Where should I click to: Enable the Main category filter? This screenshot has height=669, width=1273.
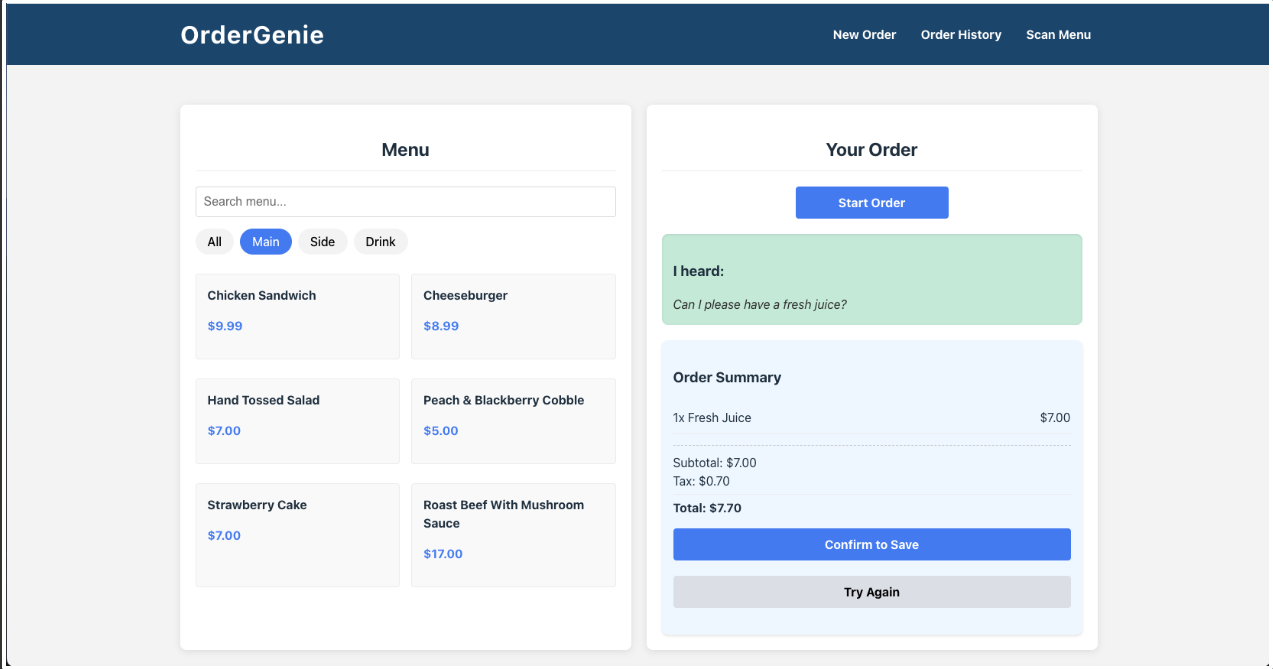(x=265, y=241)
